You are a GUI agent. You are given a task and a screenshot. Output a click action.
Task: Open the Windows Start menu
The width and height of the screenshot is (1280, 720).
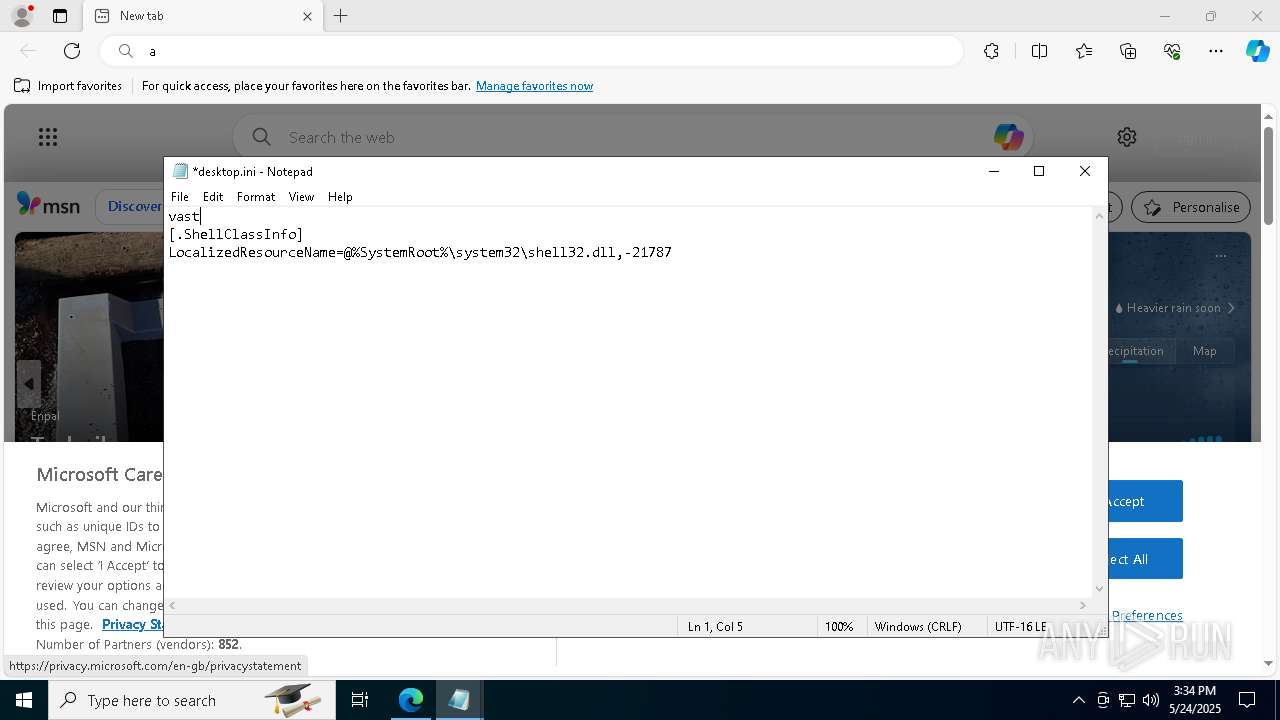click(x=24, y=700)
